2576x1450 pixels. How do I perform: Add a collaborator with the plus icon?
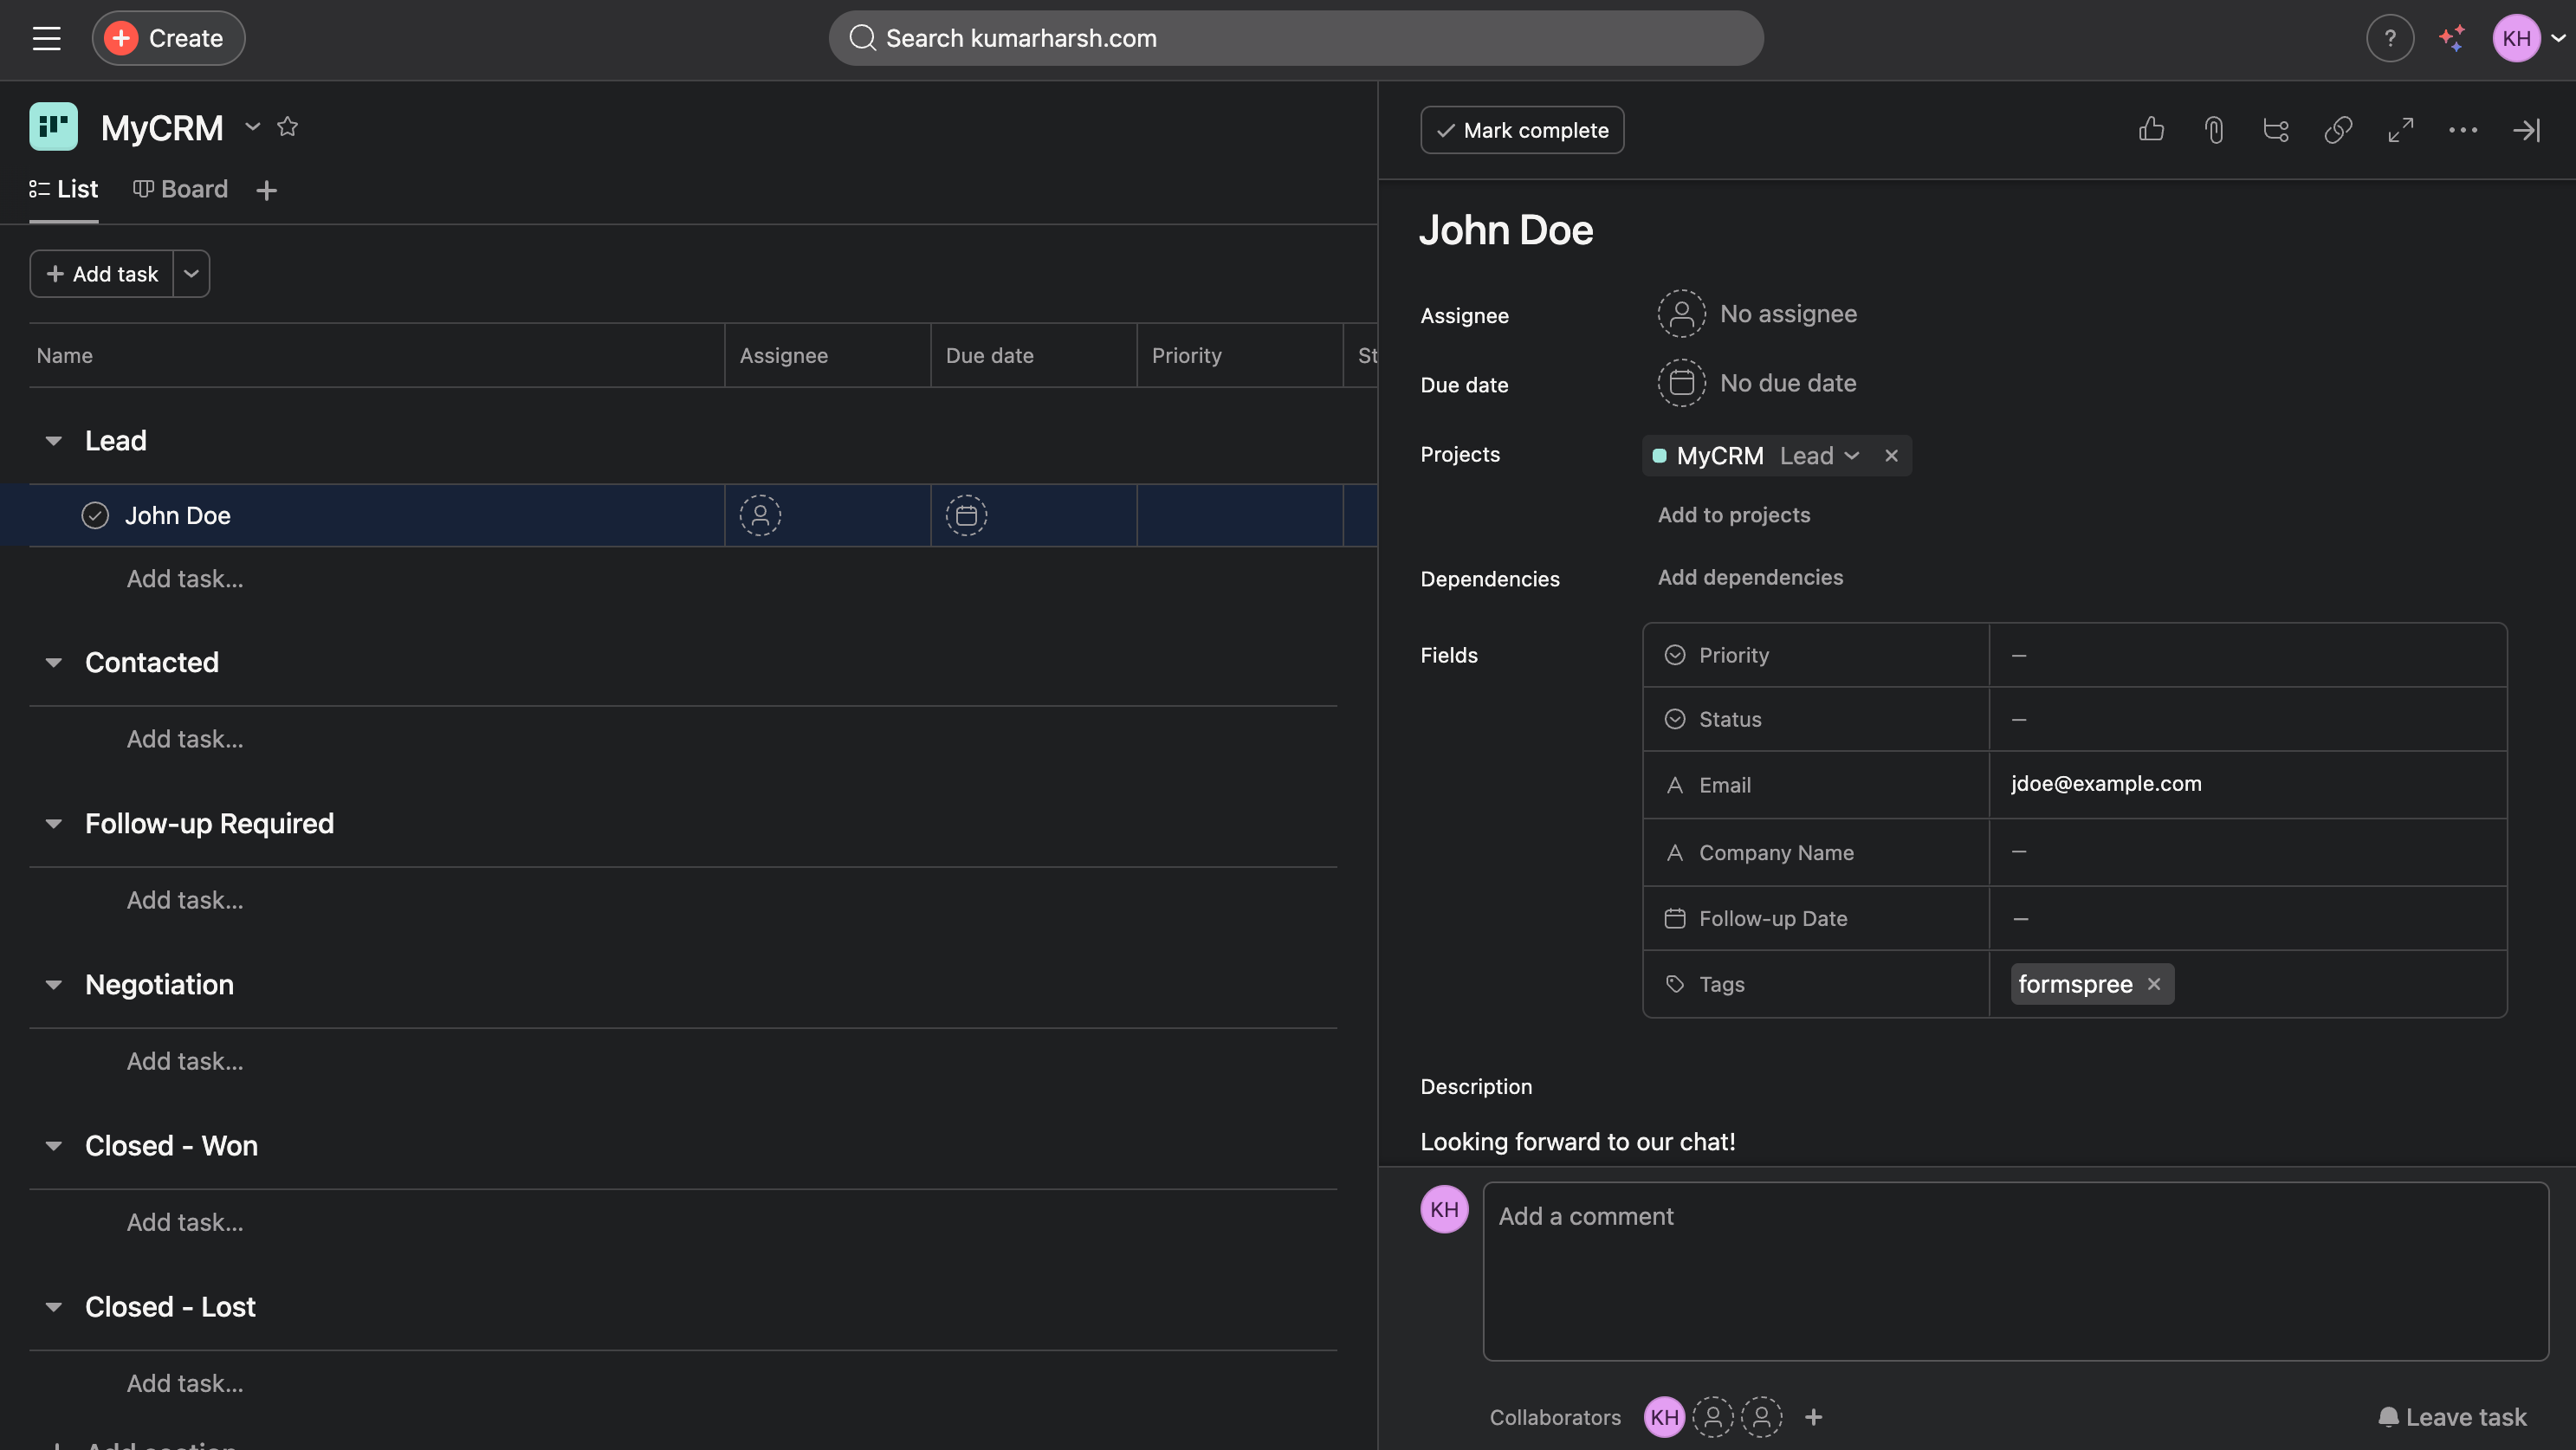tap(1814, 1417)
